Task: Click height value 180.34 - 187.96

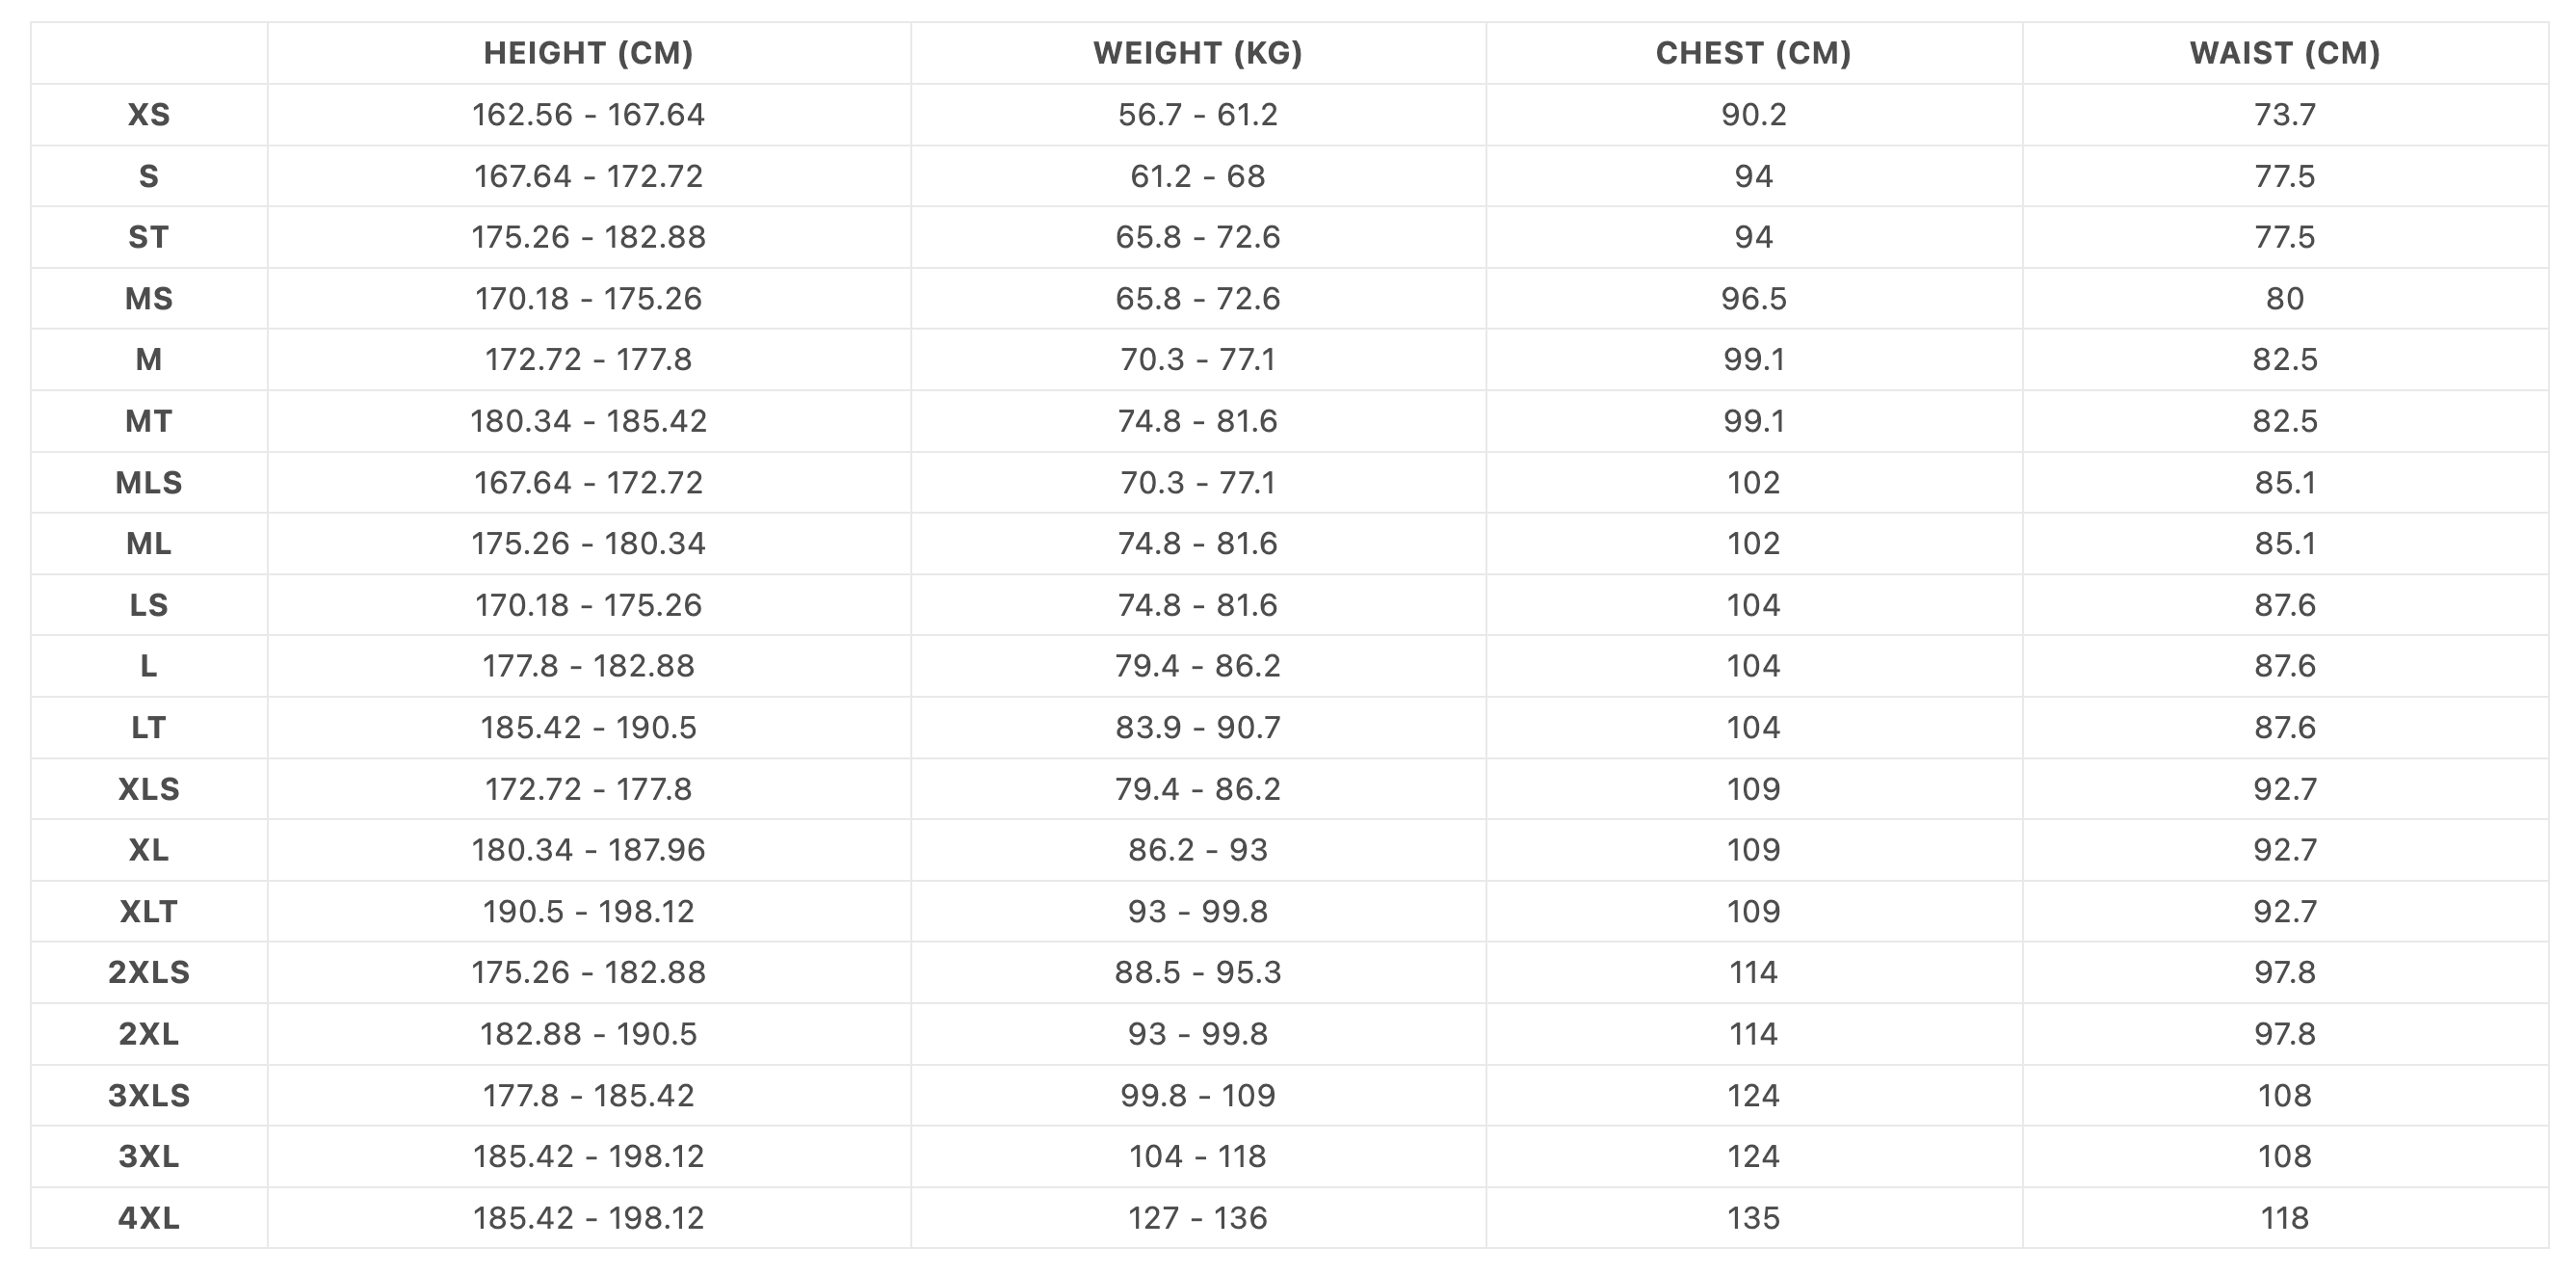Action: pos(588,850)
